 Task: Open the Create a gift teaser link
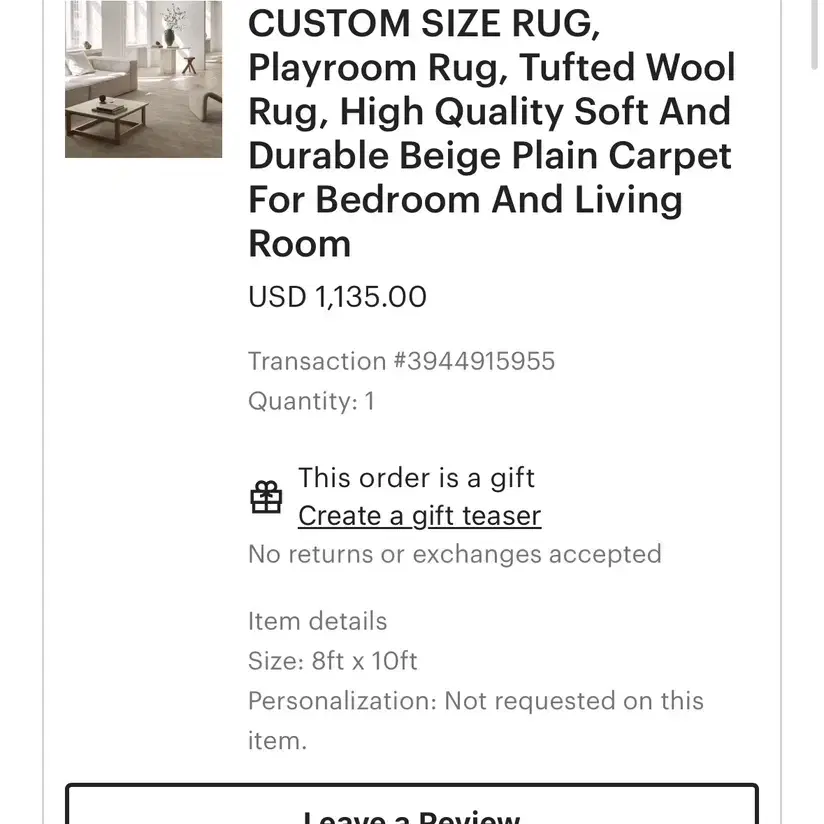coord(419,516)
